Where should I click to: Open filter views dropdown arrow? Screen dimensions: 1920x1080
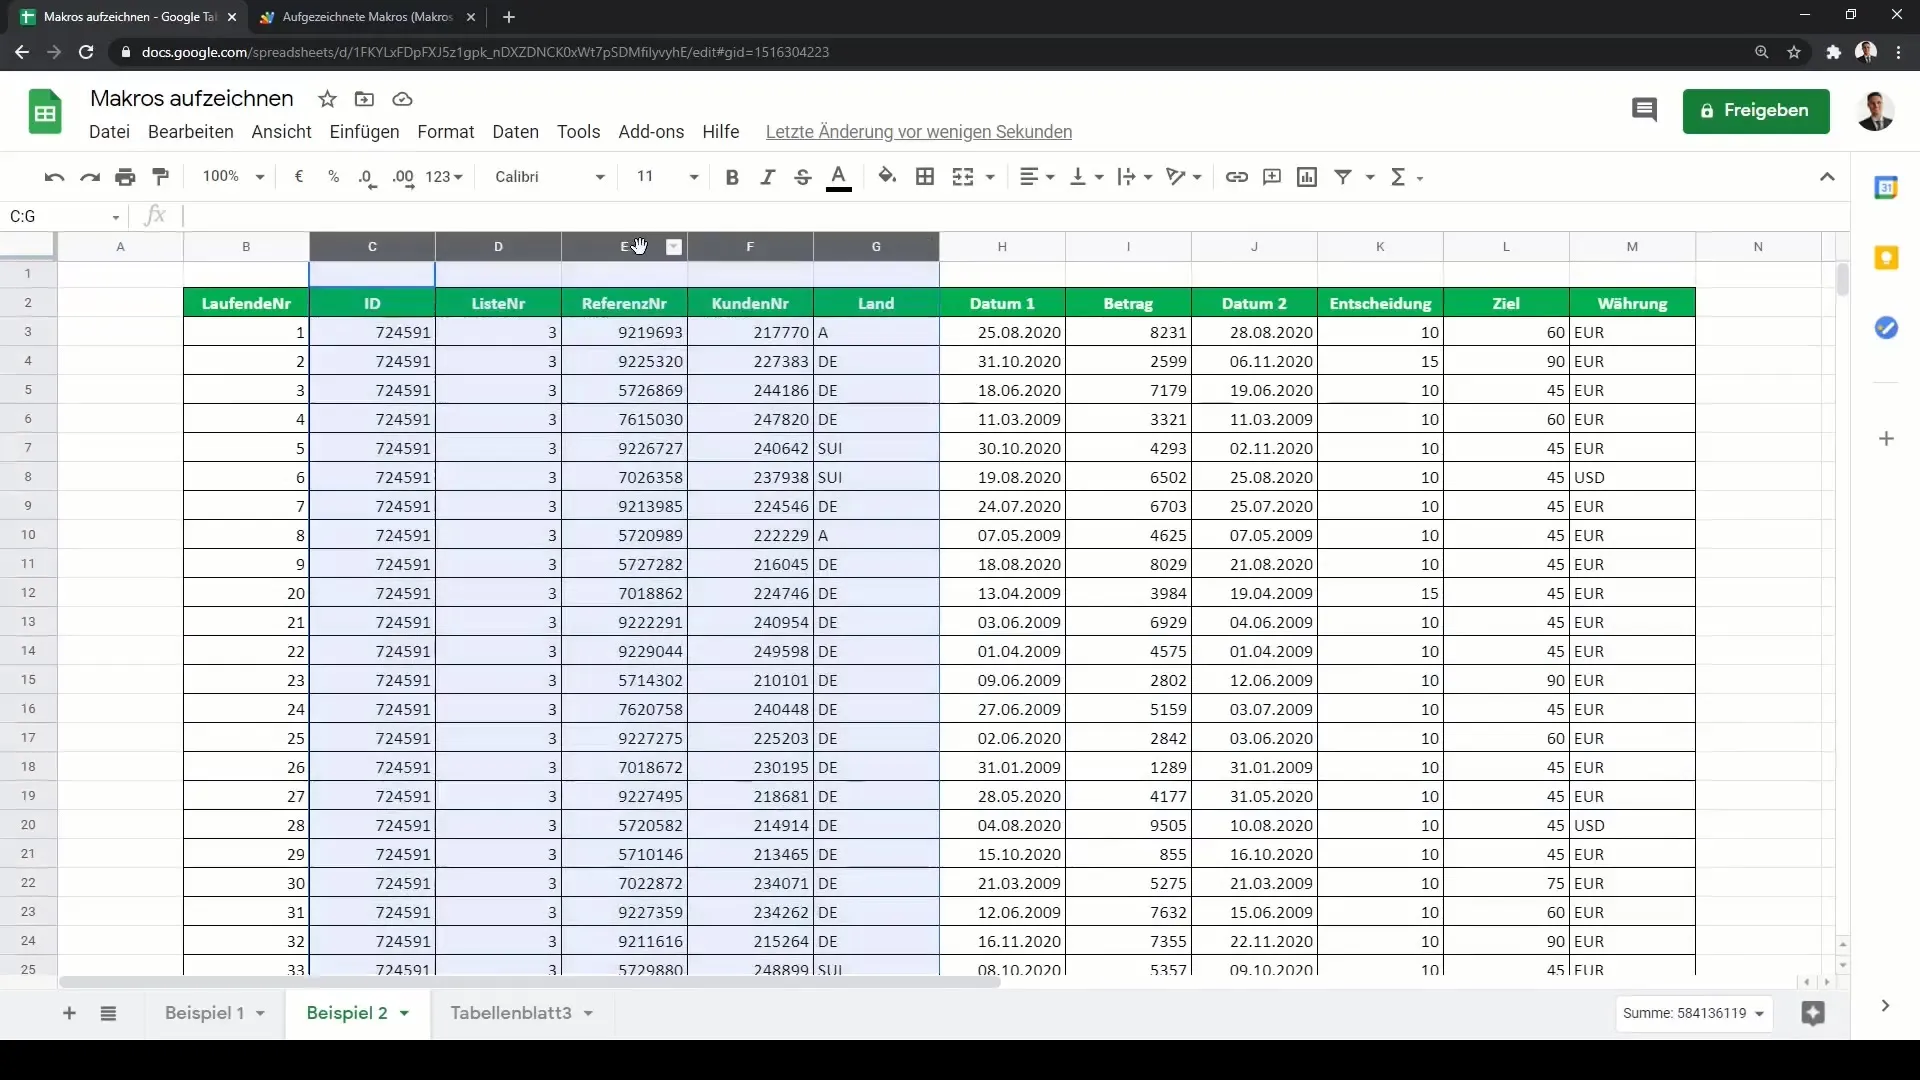[x=1370, y=177]
